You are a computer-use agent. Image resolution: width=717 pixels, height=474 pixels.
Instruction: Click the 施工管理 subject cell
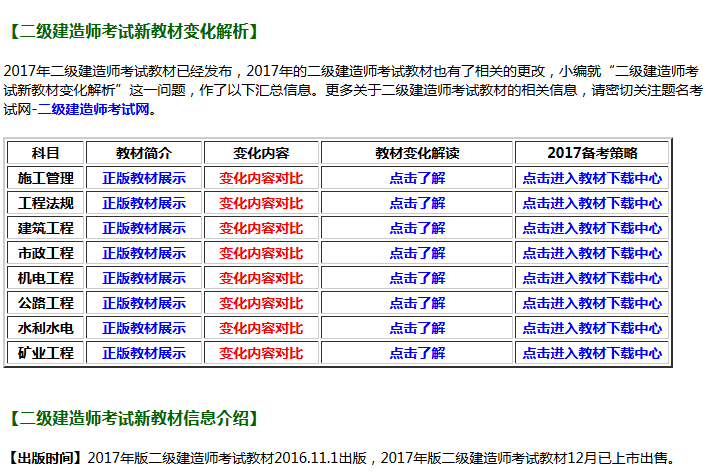45,178
